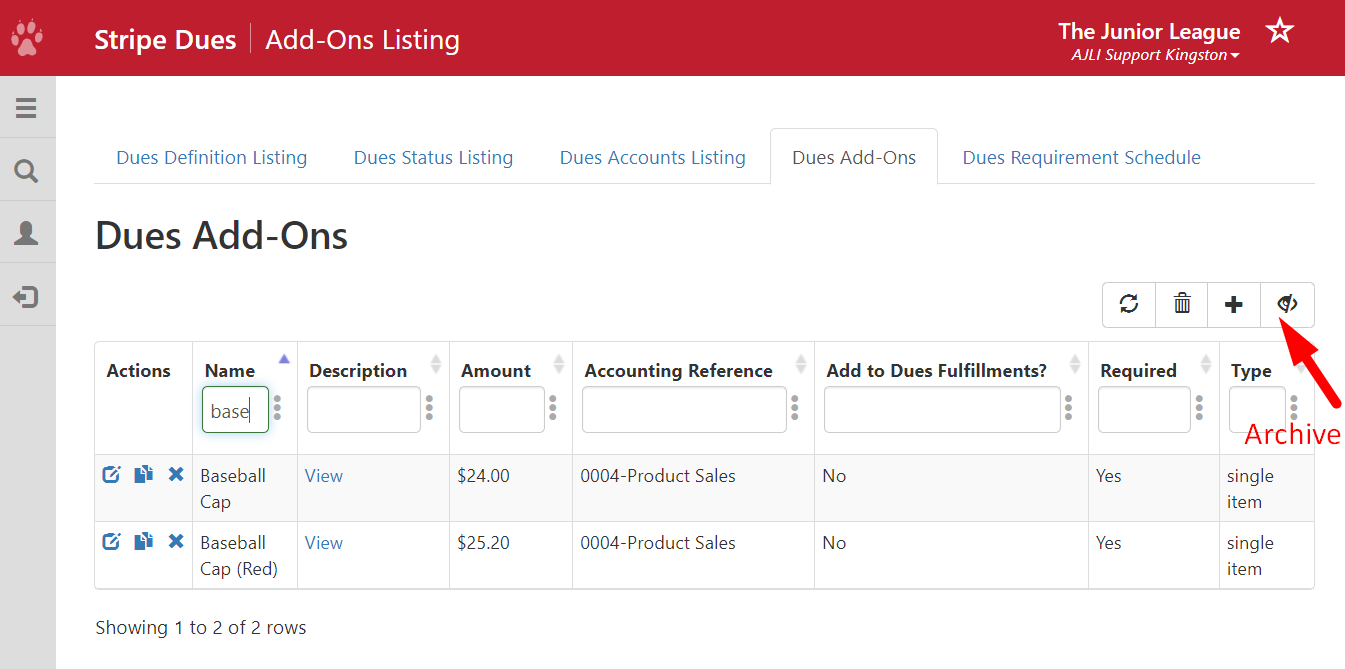This screenshot has height=669, width=1345.
Task: Open Amount filter options menu
Action: tap(553, 408)
